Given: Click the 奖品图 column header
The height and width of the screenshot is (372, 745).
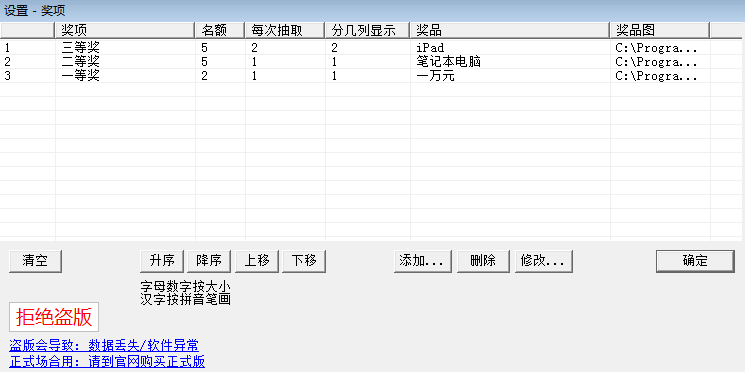Looking at the screenshot, I should coord(659,30).
